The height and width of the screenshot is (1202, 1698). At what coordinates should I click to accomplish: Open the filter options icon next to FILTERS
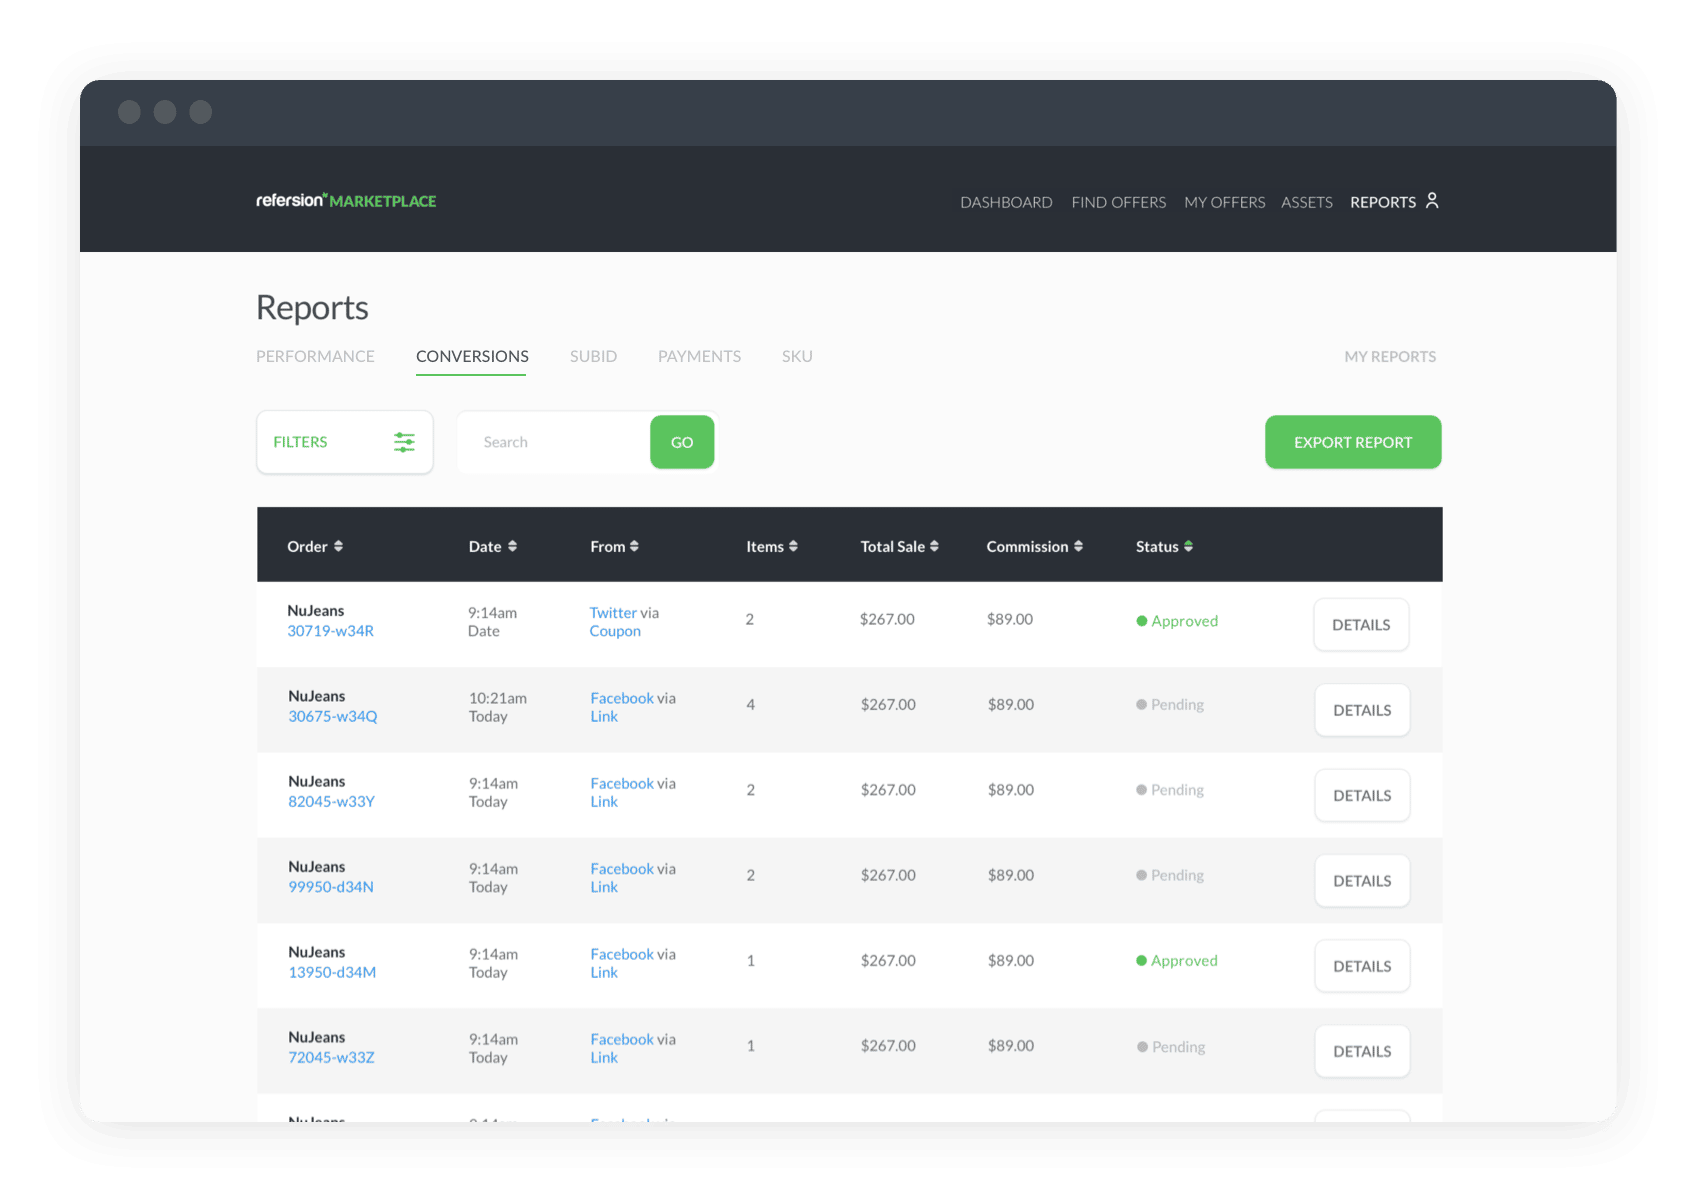click(404, 441)
